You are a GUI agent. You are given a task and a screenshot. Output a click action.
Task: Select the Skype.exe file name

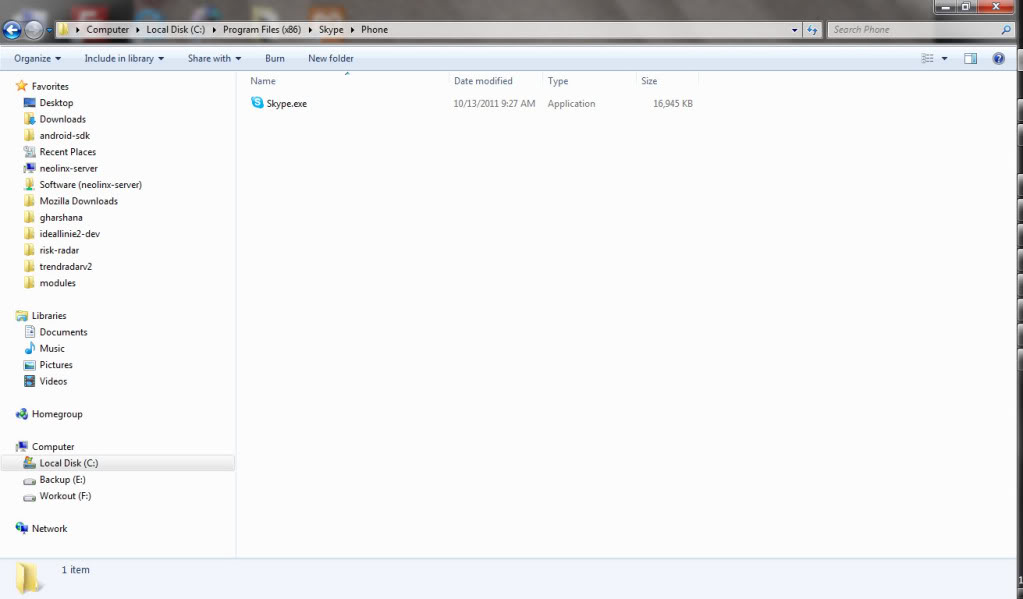coord(286,104)
